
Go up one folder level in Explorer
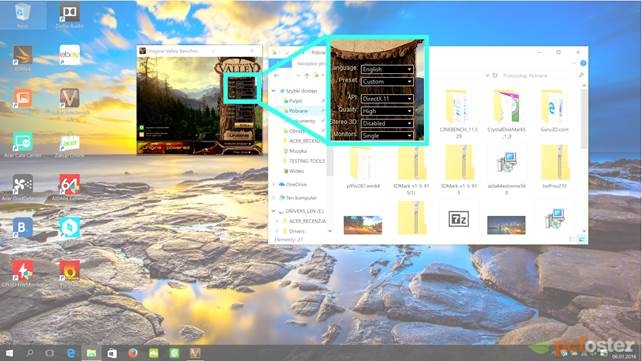307,75
